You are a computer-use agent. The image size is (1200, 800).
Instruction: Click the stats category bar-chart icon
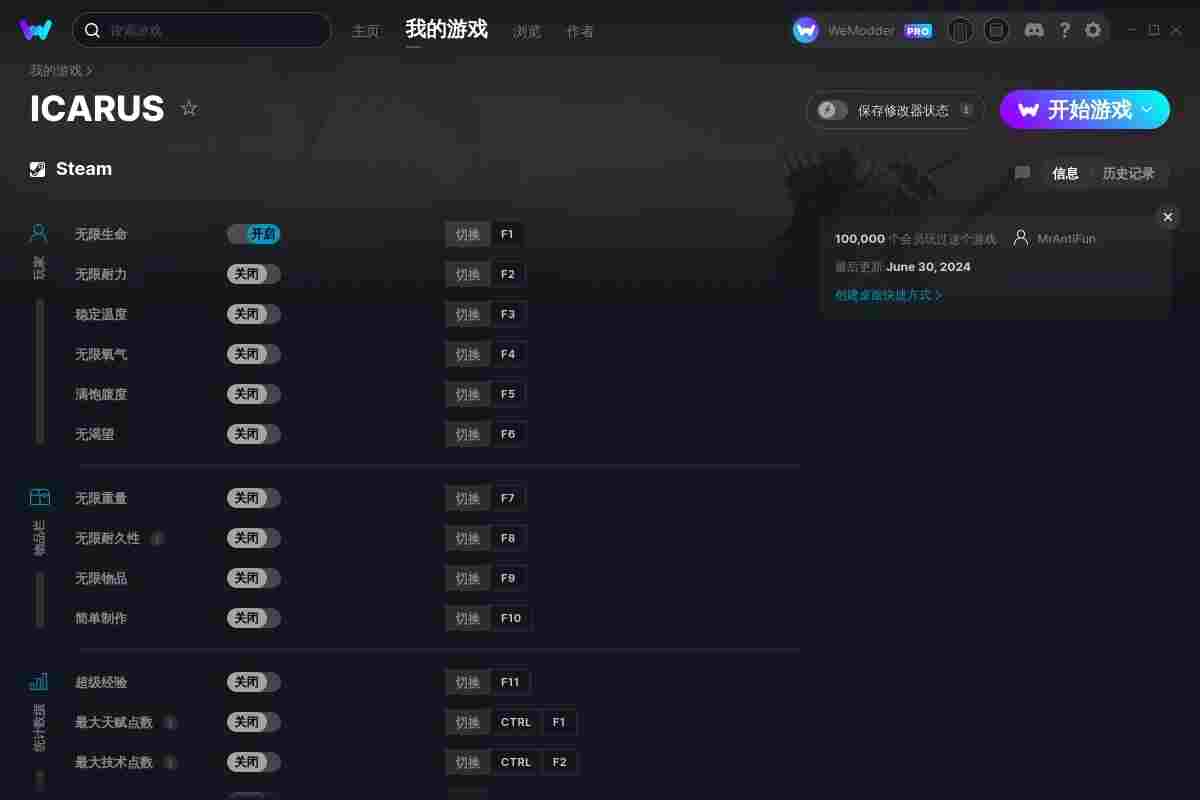point(39,681)
